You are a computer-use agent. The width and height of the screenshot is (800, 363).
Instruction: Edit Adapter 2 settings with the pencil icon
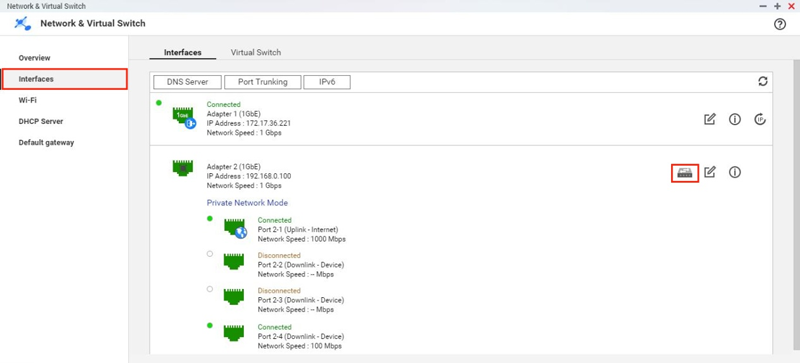(x=710, y=172)
